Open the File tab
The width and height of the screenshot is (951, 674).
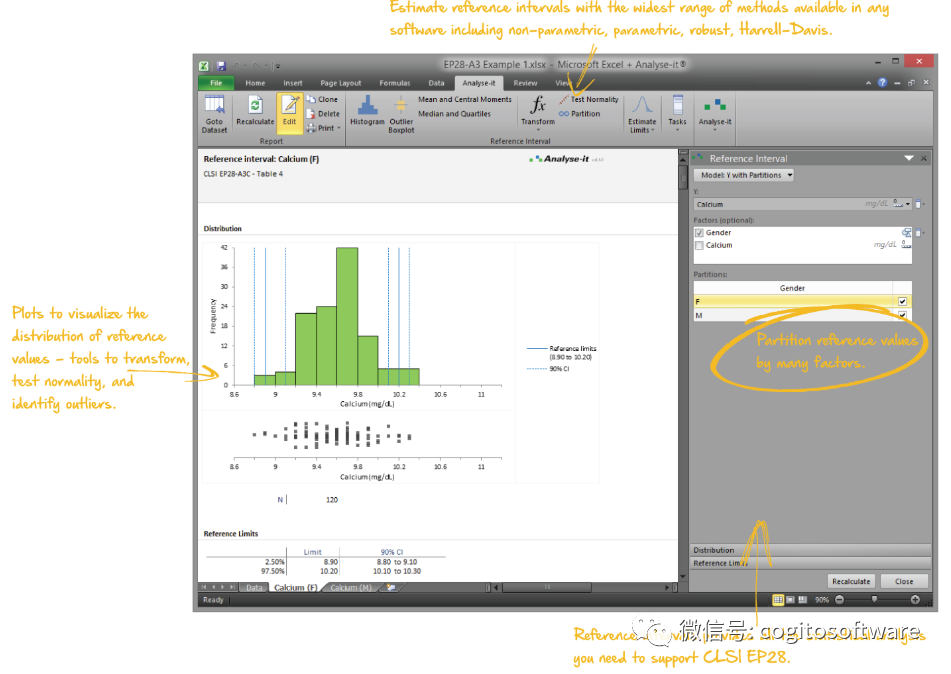[217, 83]
